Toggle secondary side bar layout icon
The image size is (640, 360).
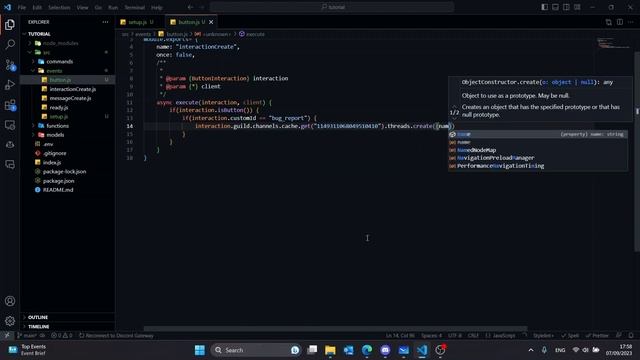566,7
